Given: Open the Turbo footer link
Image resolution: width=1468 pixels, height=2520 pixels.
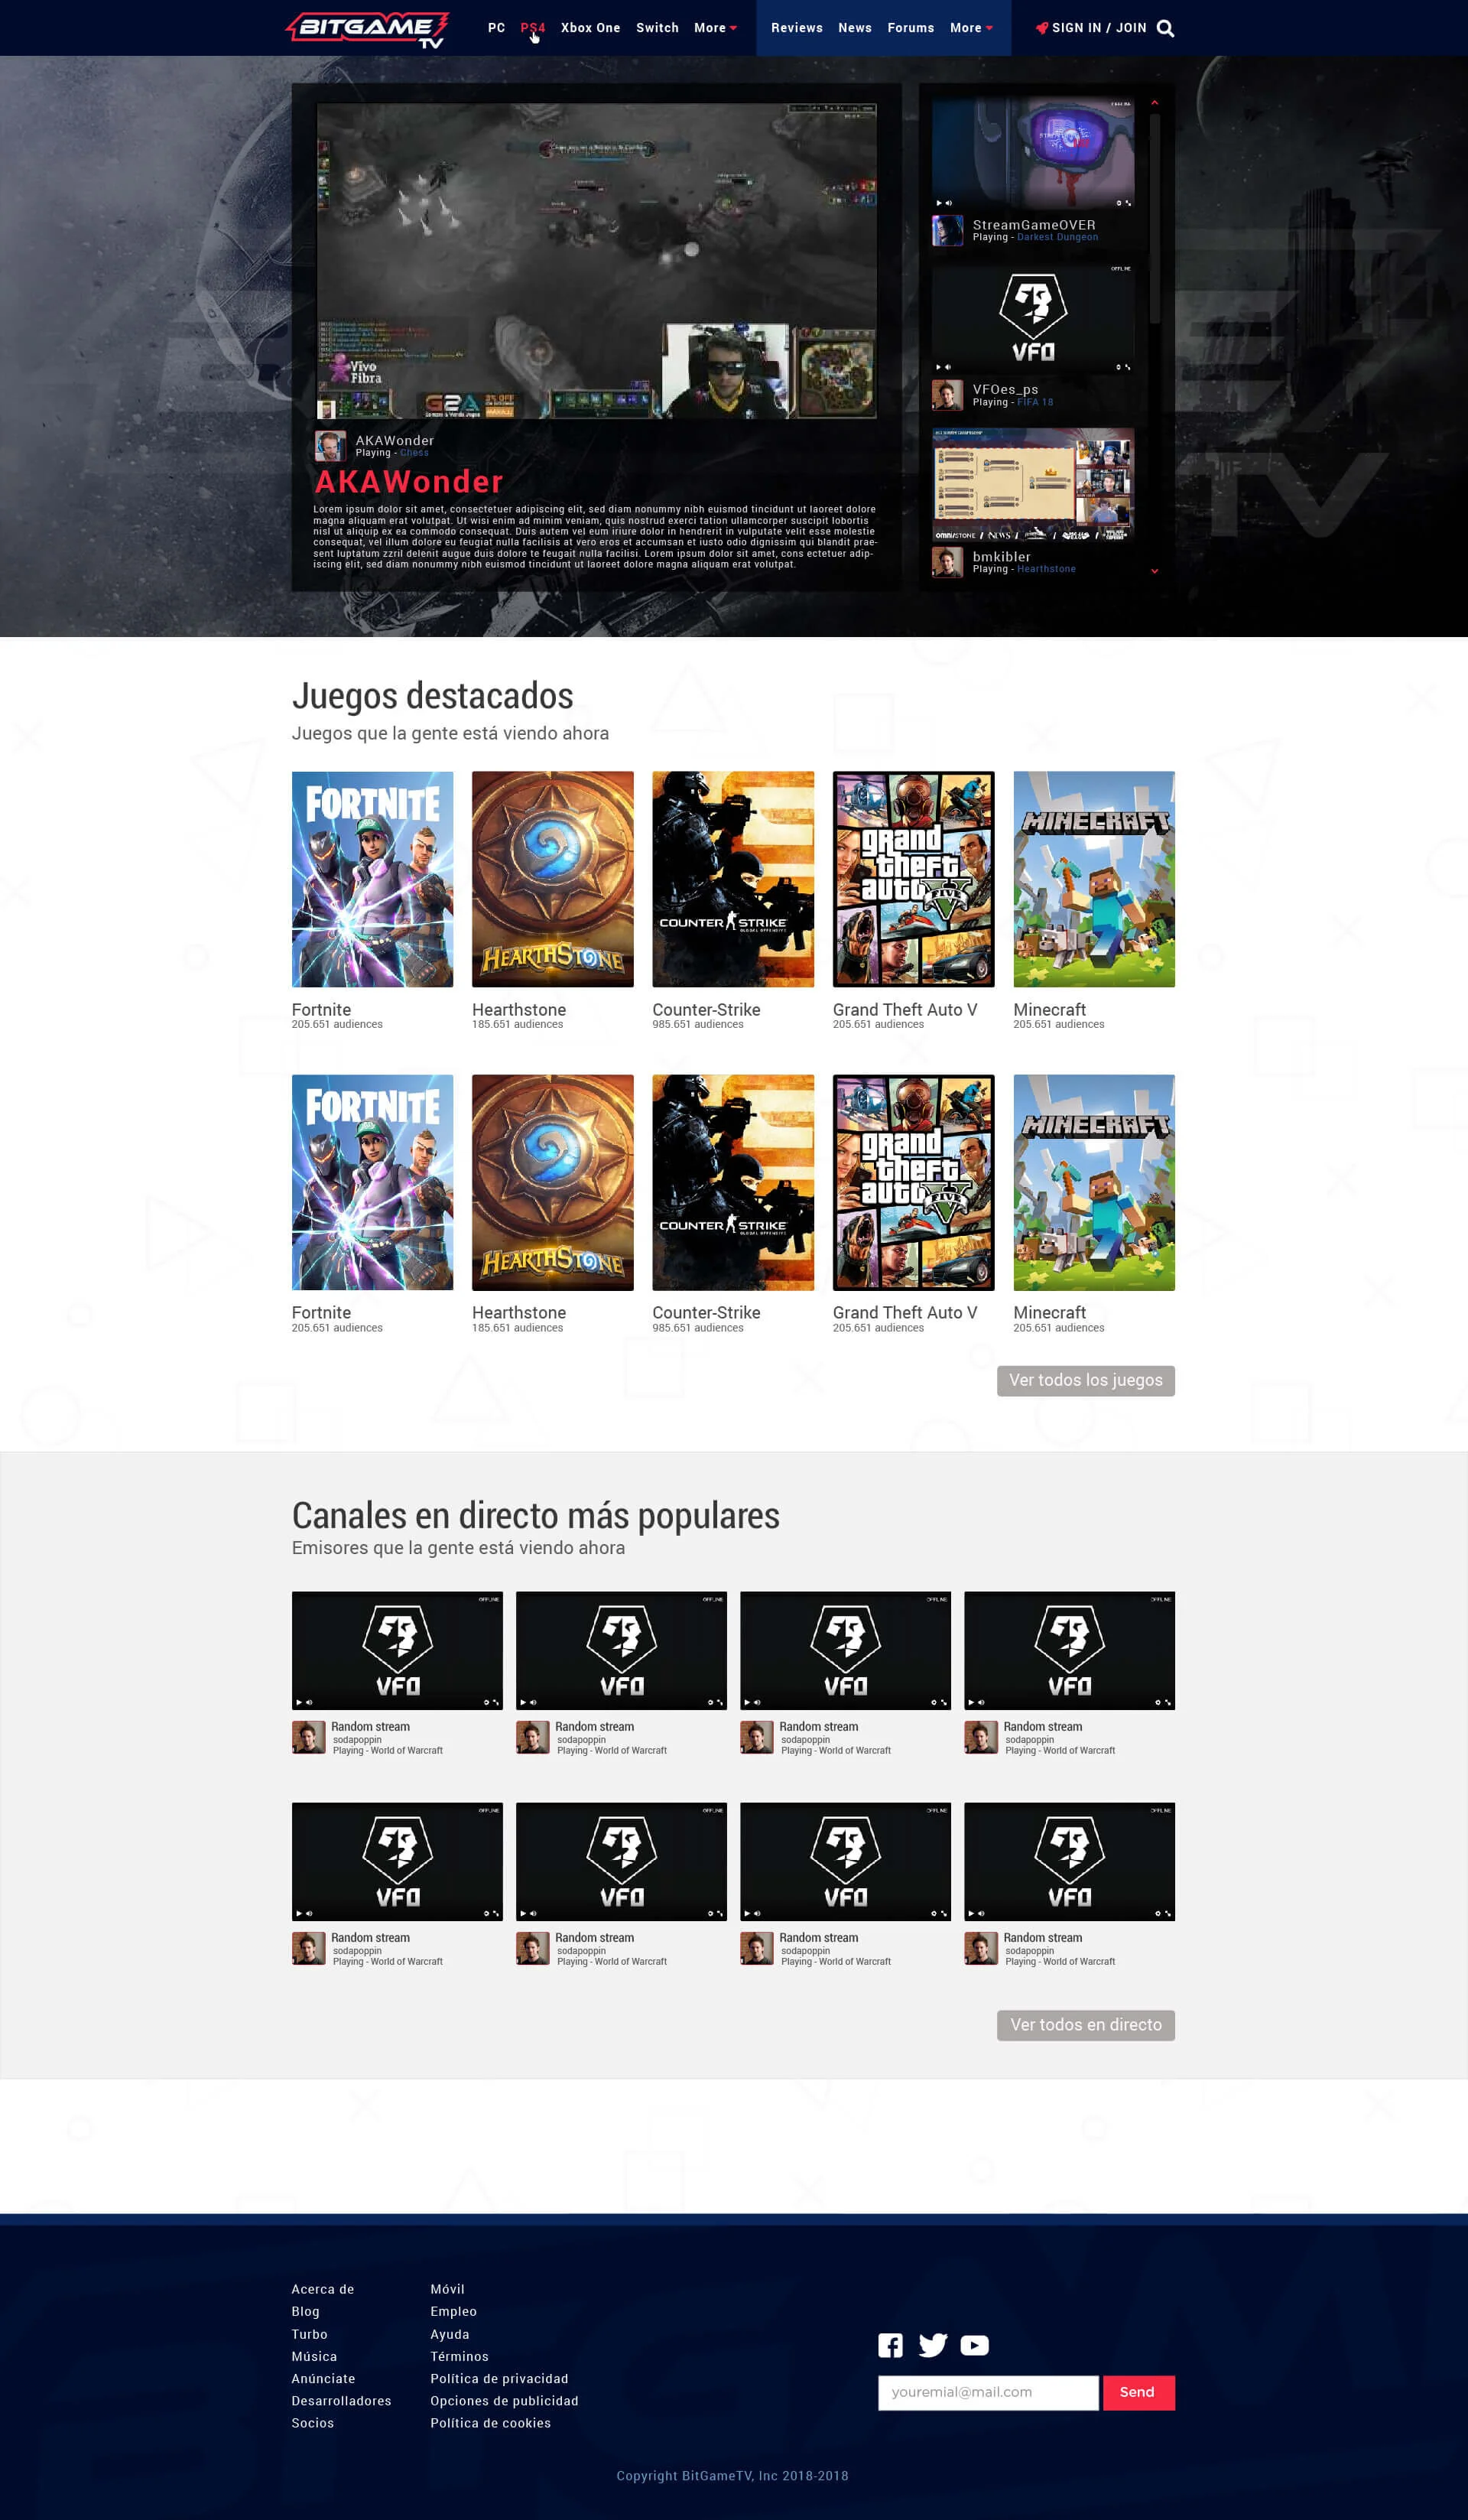Looking at the screenshot, I should (310, 2334).
